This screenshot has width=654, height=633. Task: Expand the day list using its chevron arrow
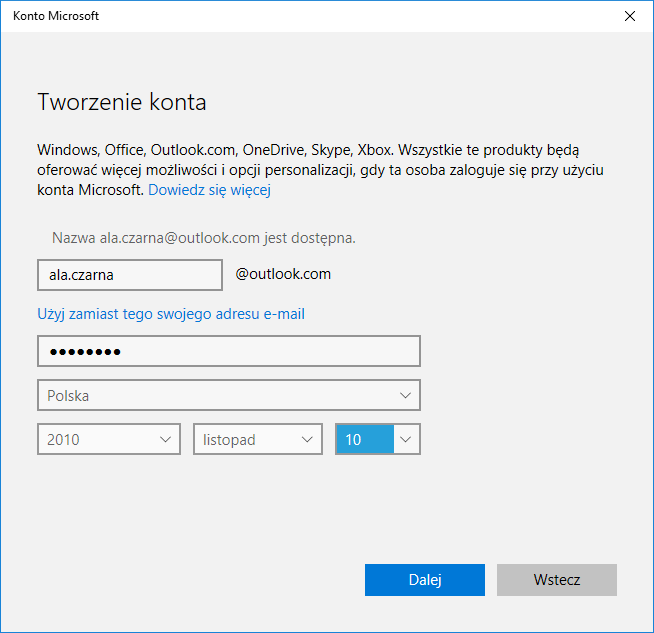tap(406, 439)
